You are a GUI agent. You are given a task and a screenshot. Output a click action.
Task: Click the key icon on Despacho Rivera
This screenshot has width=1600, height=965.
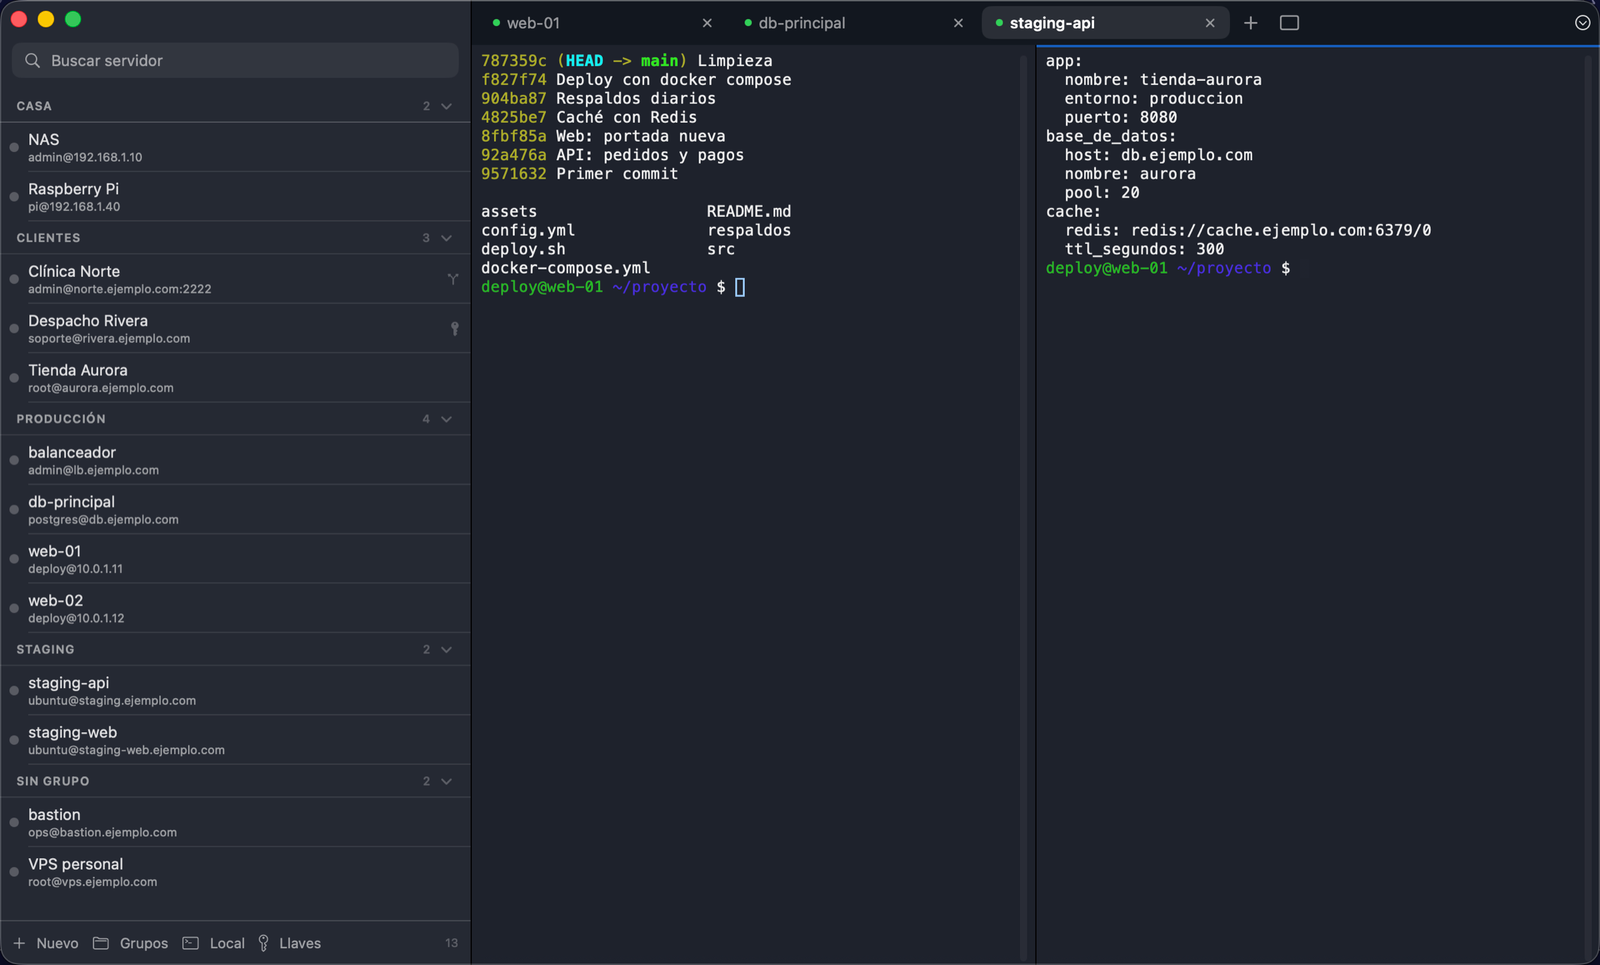click(x=455, y=329)
